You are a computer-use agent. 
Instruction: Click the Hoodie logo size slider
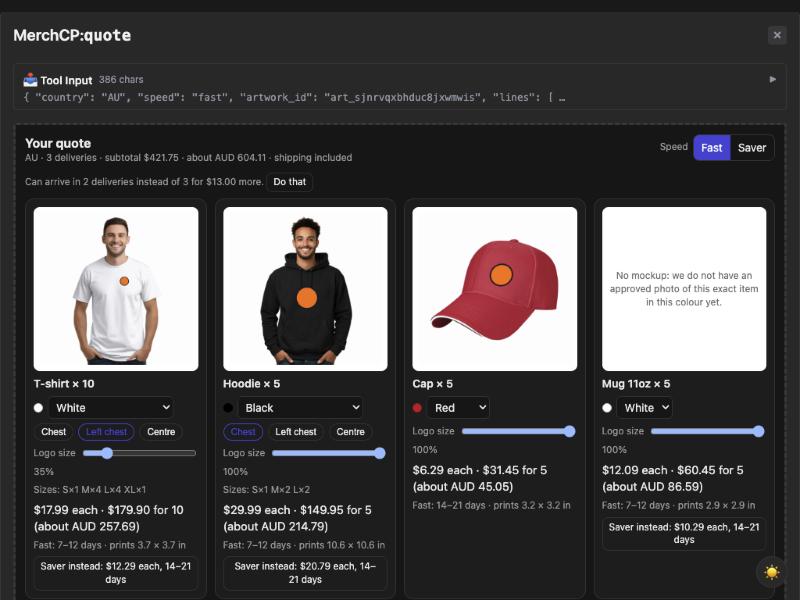click(x=329, y=453)
